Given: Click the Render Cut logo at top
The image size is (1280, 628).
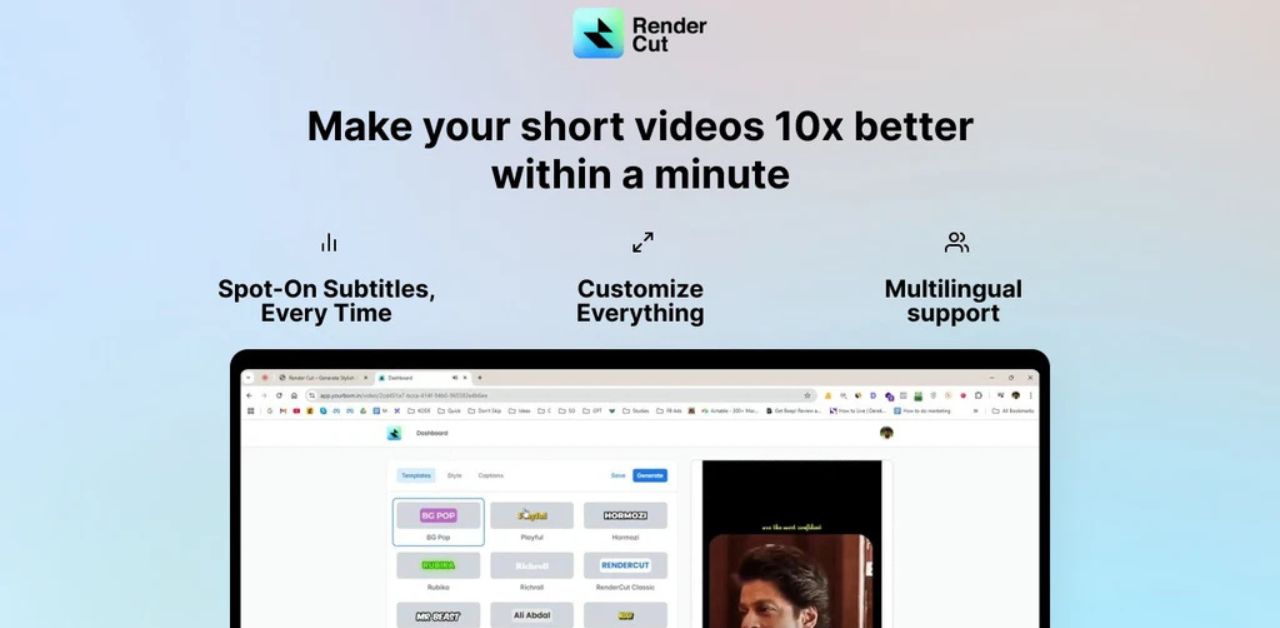Looking at the screenshot, I should tap(640, 33).
